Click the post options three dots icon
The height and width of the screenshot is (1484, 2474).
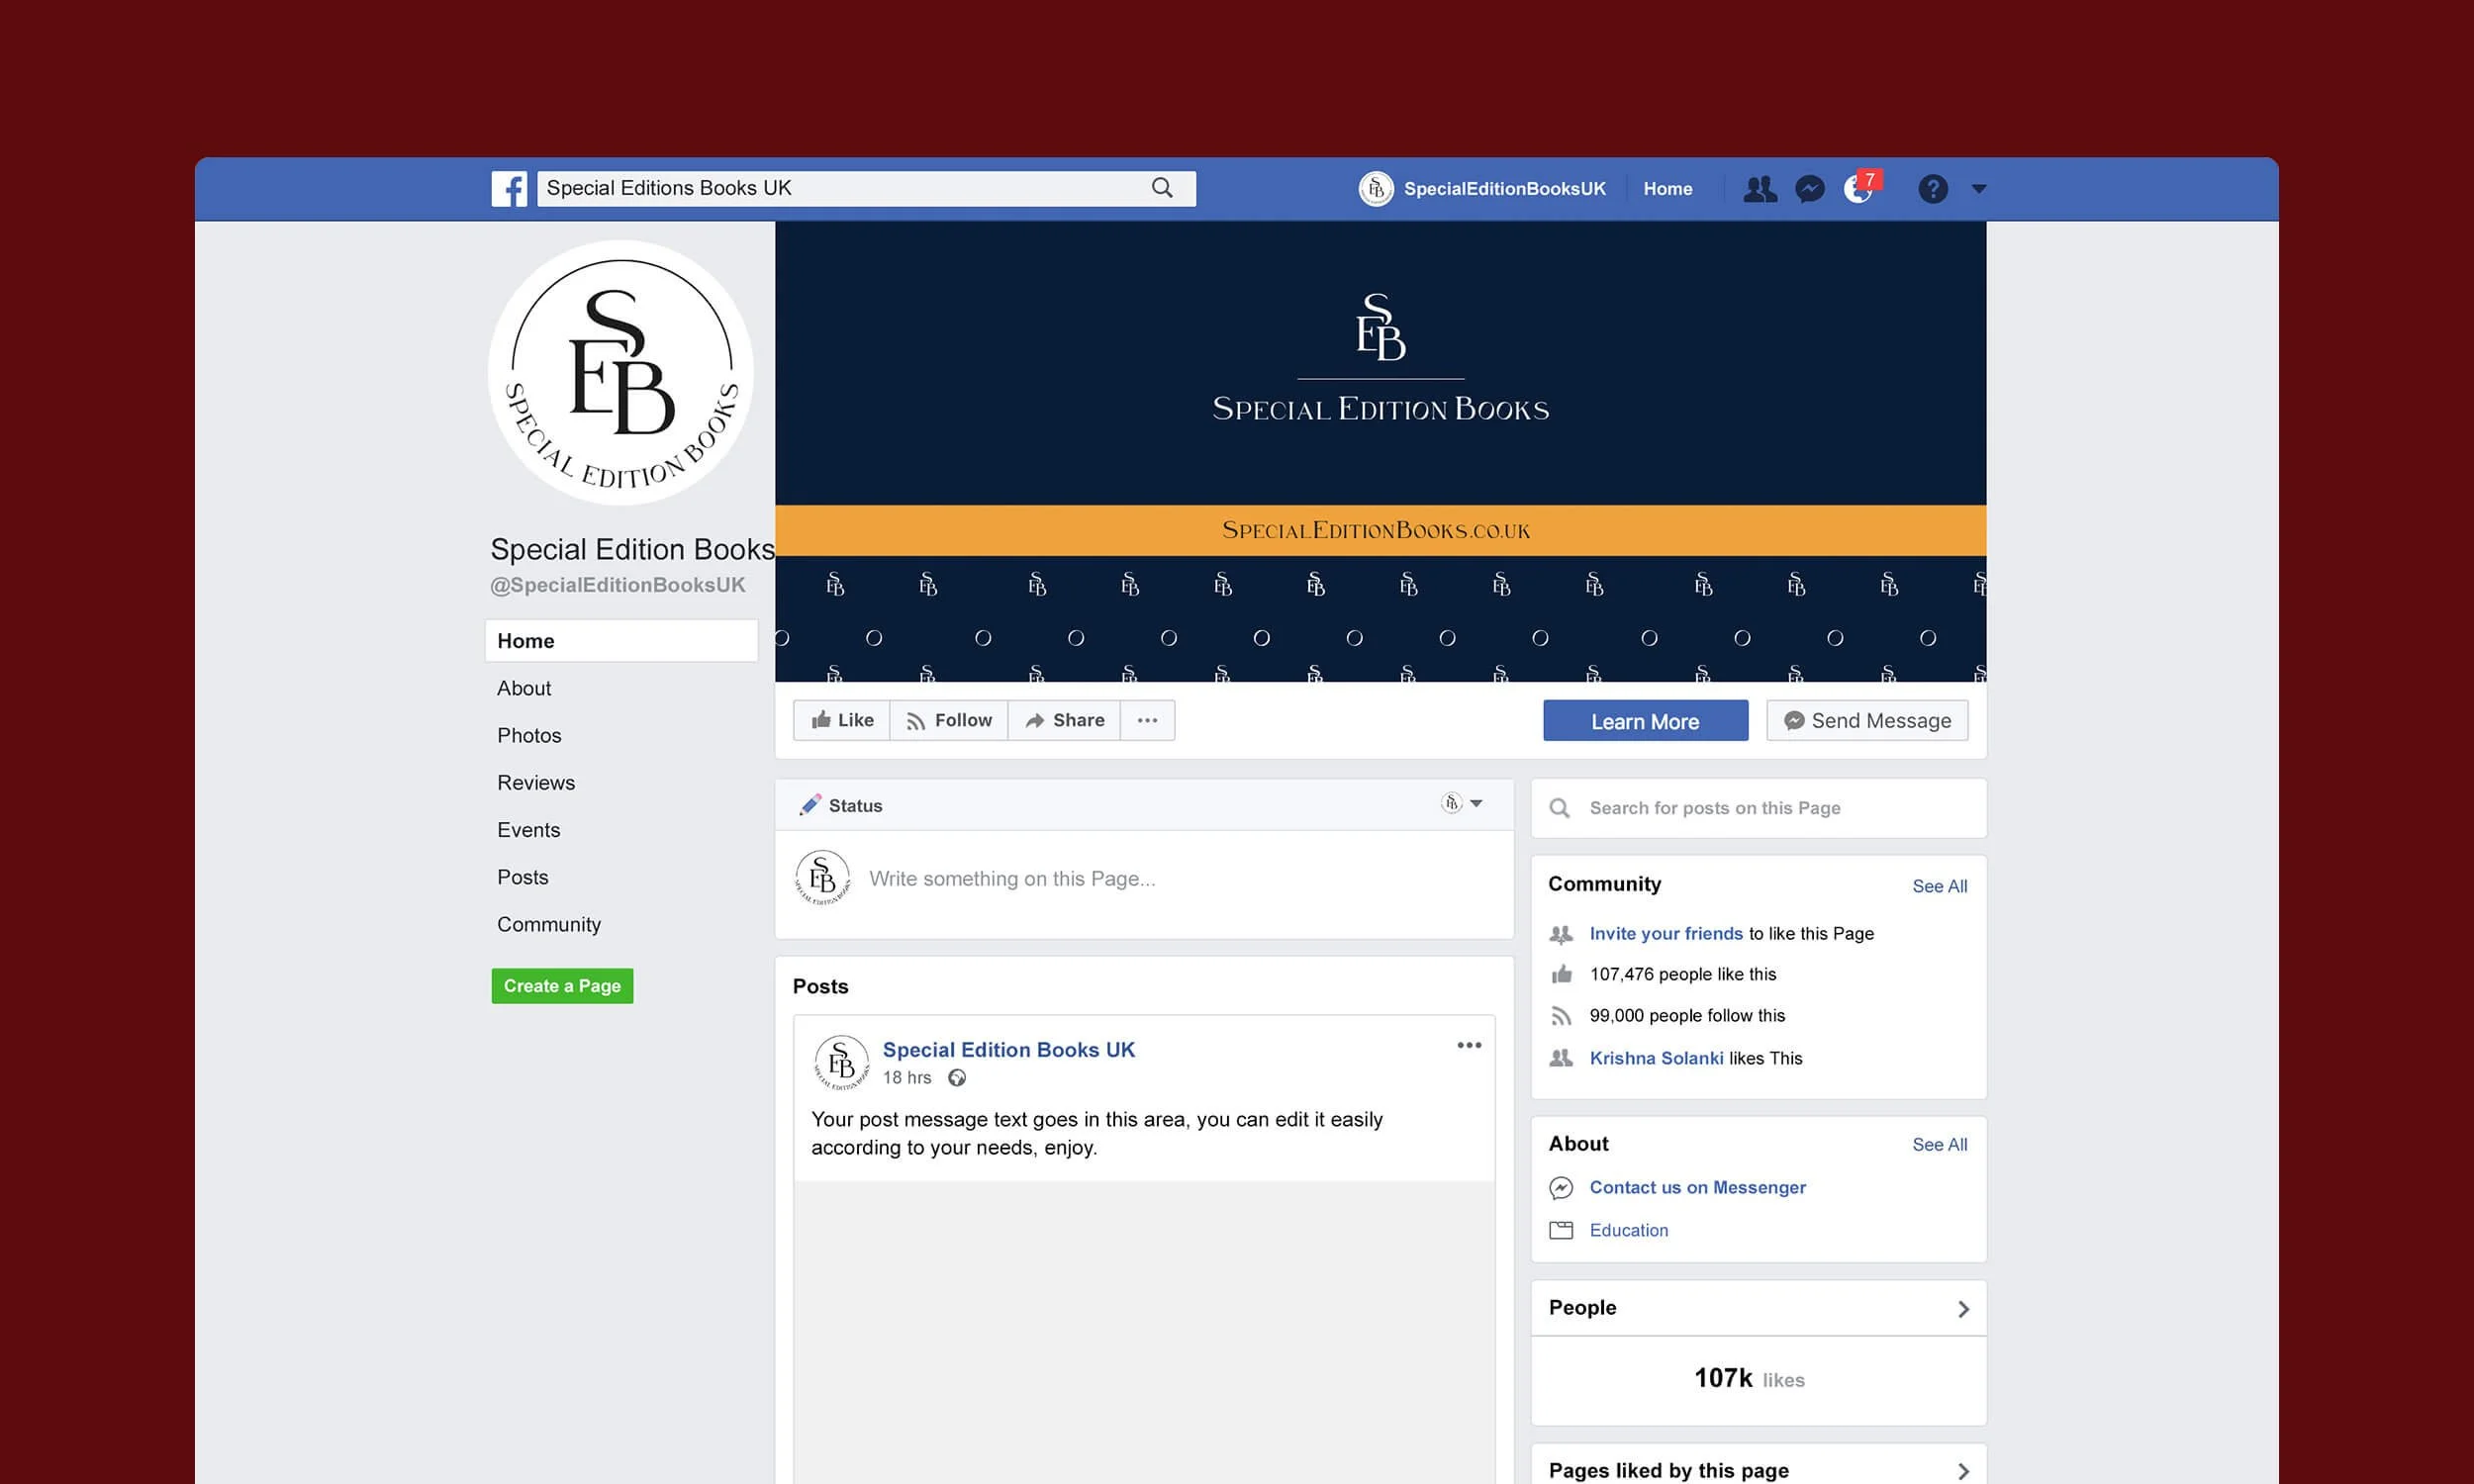point(1469,1045)
